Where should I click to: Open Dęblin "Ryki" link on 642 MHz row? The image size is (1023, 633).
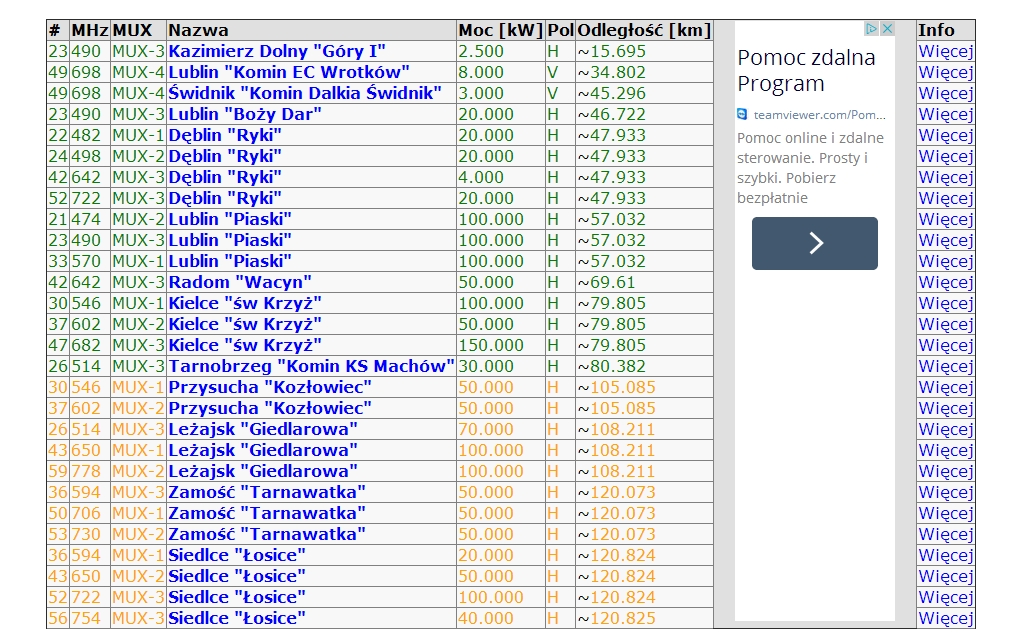pos(225,177)
